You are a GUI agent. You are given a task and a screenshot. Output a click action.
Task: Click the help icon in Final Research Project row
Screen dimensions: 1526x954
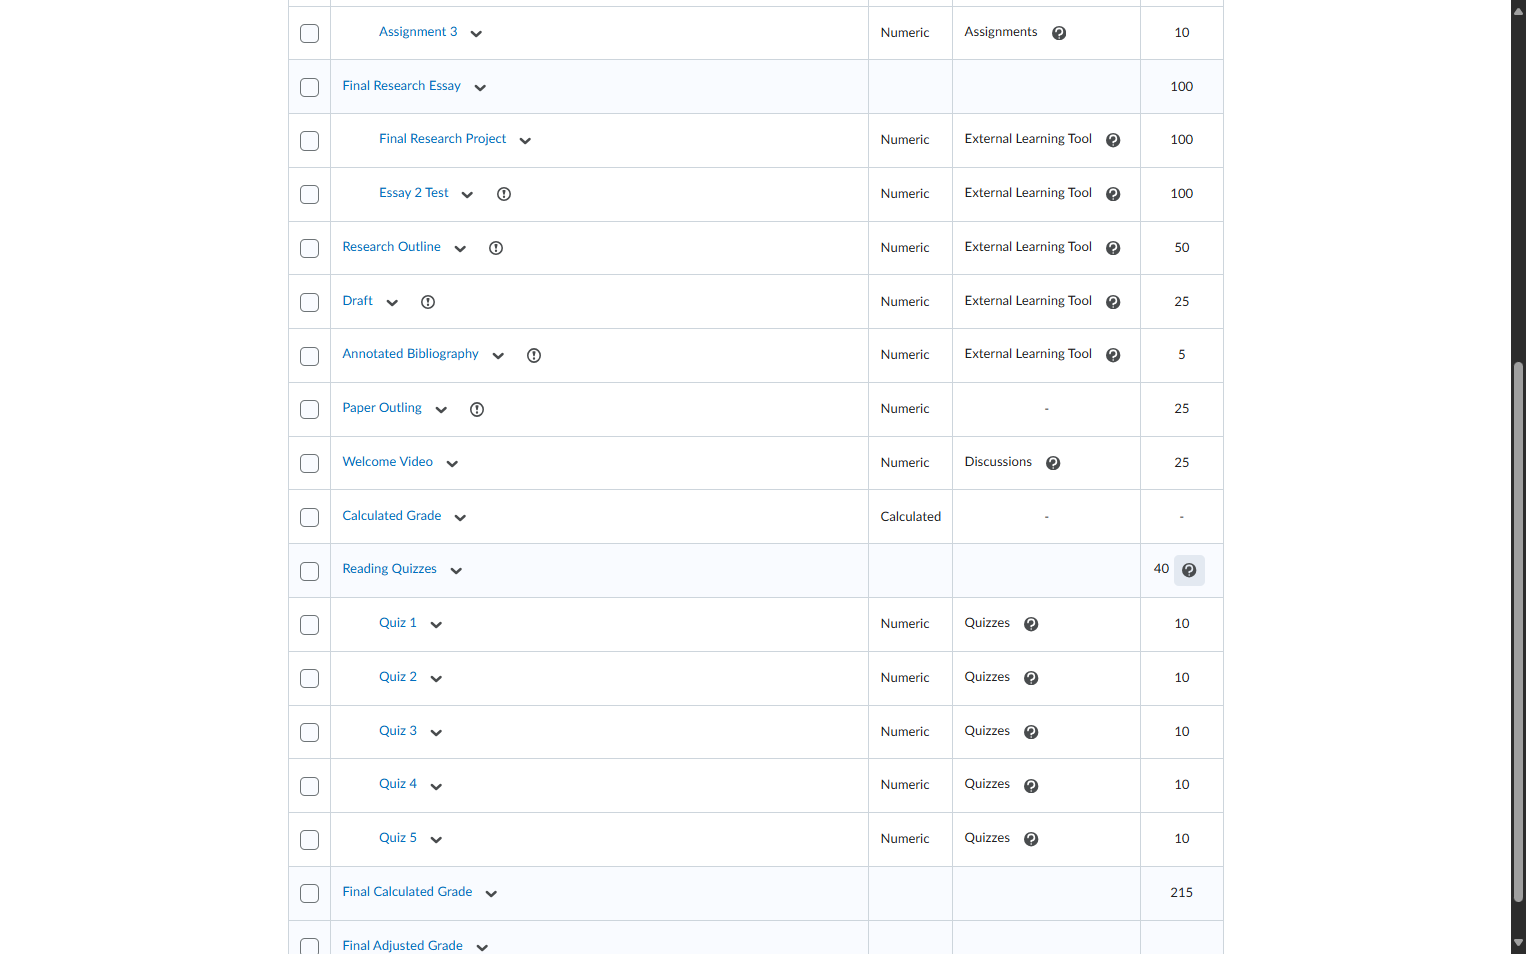(x=1113, y=140)
